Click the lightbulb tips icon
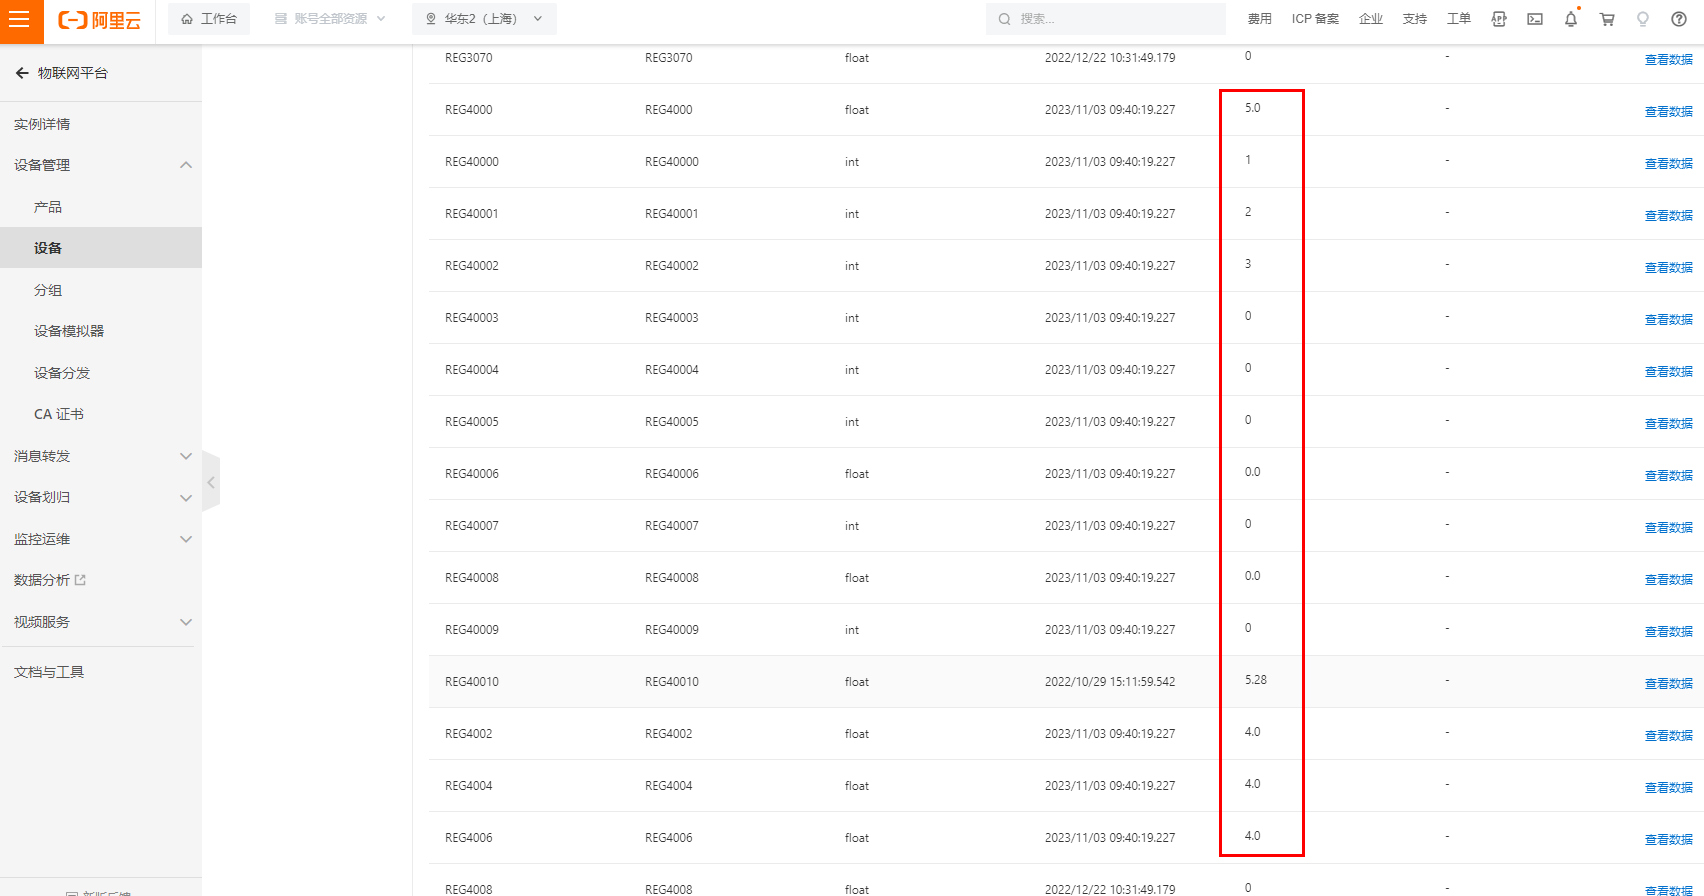The height and width of the screenshot is (896, 1704). [x=1643, y=19]
